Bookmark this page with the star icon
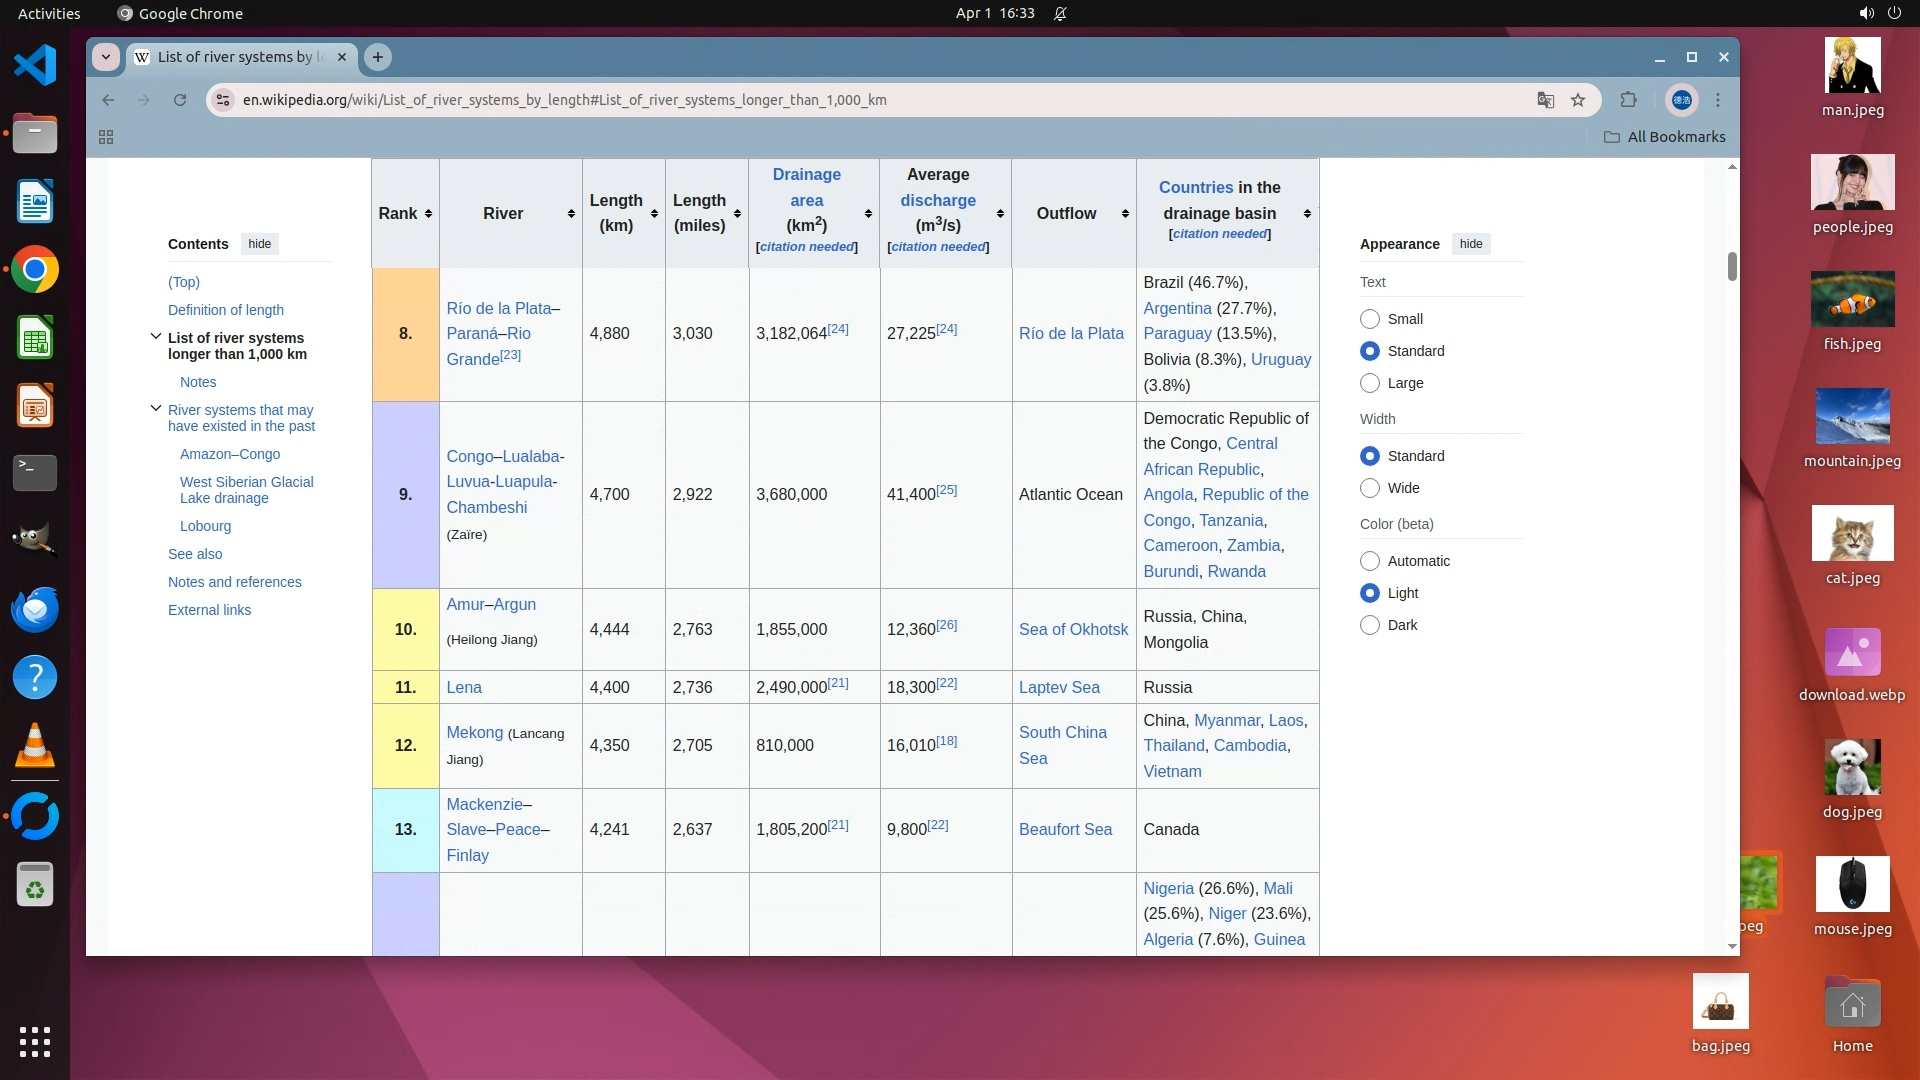The width and height of the screenshot is (1920, 1080). (1578, 100)
